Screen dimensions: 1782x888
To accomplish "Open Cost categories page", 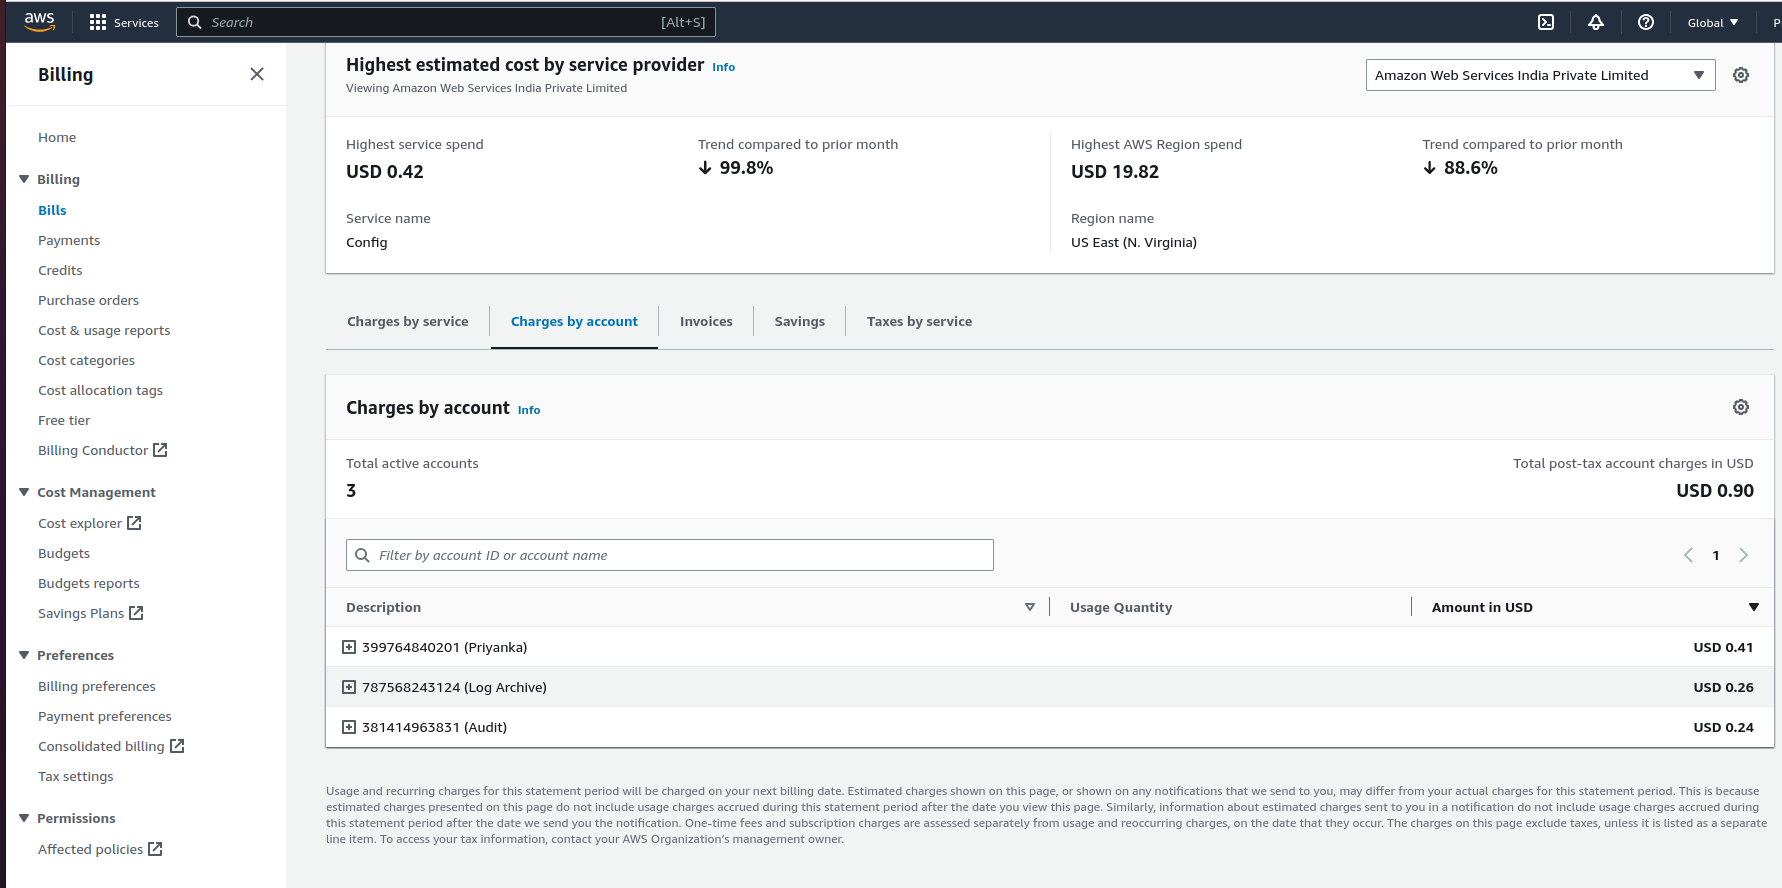I will [86, 360].
